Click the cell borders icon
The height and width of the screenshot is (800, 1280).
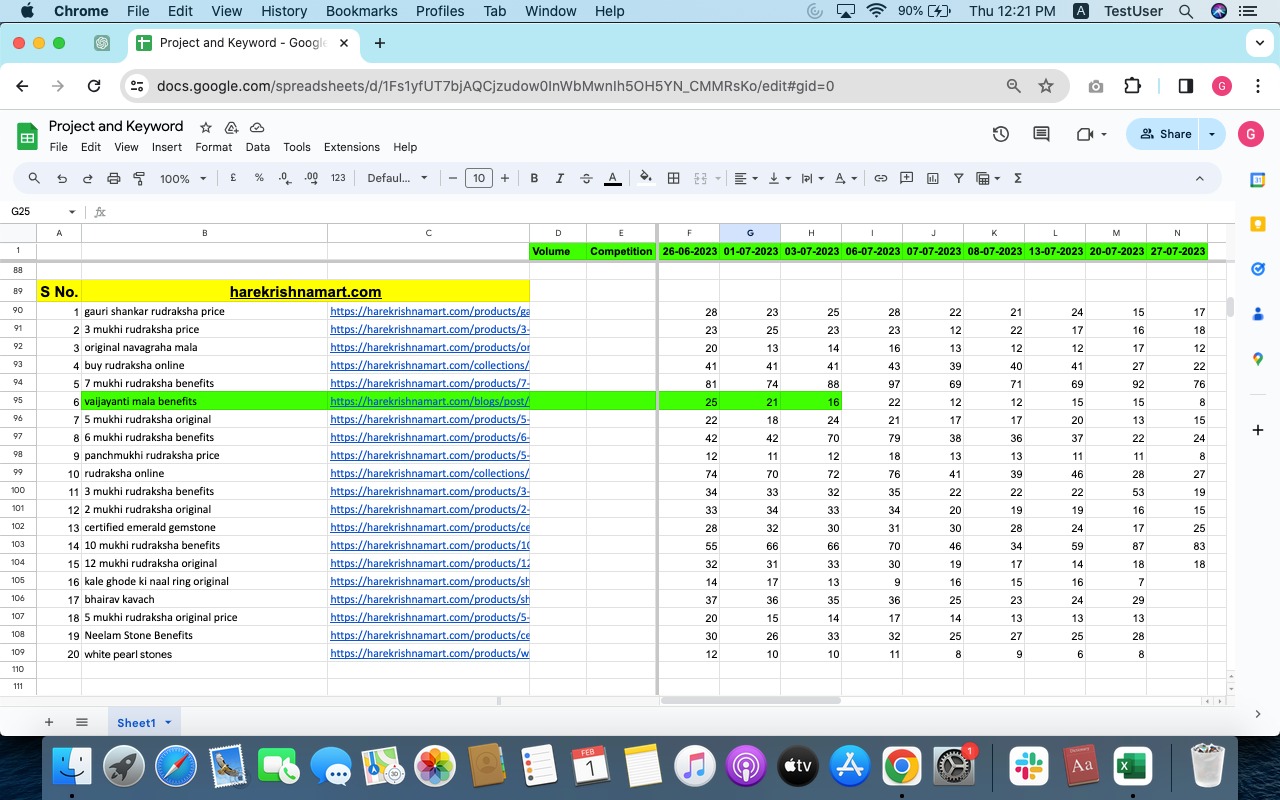point(673,178)
